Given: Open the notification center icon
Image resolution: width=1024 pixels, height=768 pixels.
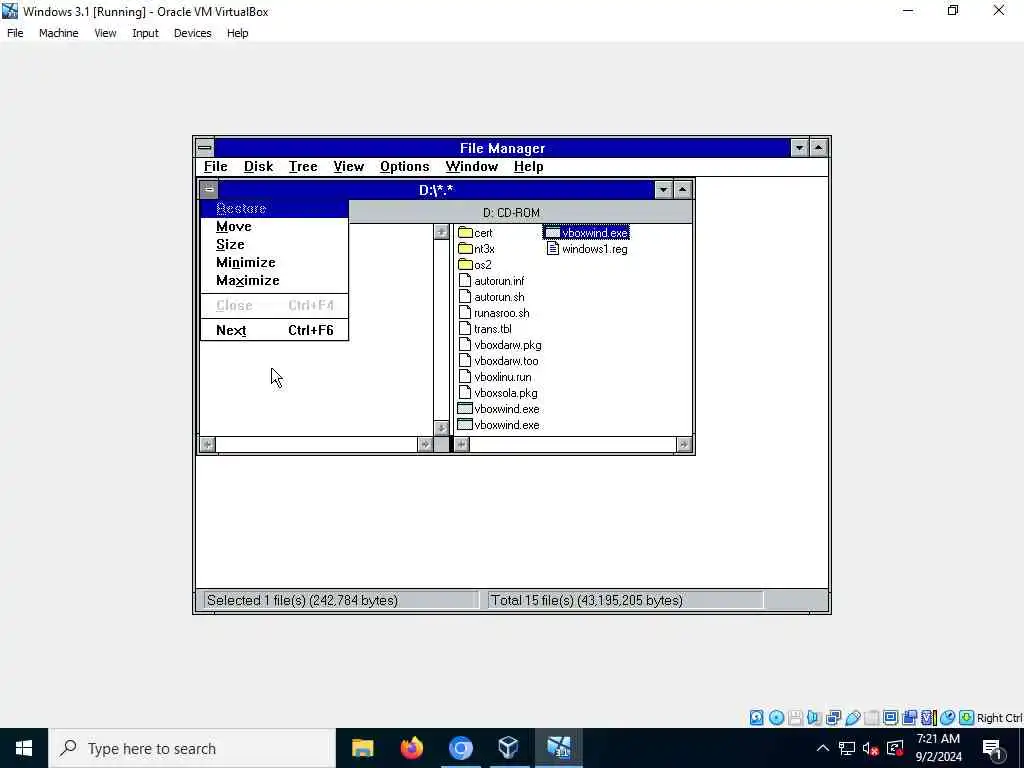Looking at the screenshot, I should click(x=992, y=749).
